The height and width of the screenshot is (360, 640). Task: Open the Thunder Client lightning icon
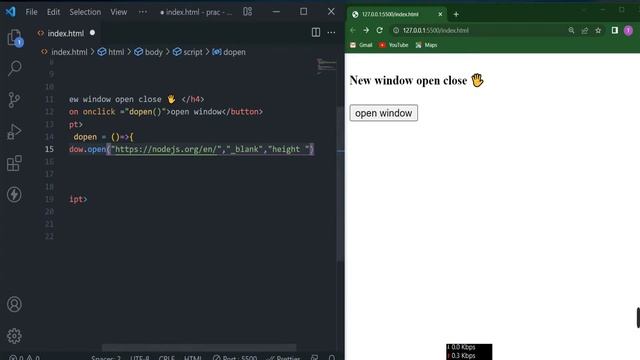click(14, 194)
